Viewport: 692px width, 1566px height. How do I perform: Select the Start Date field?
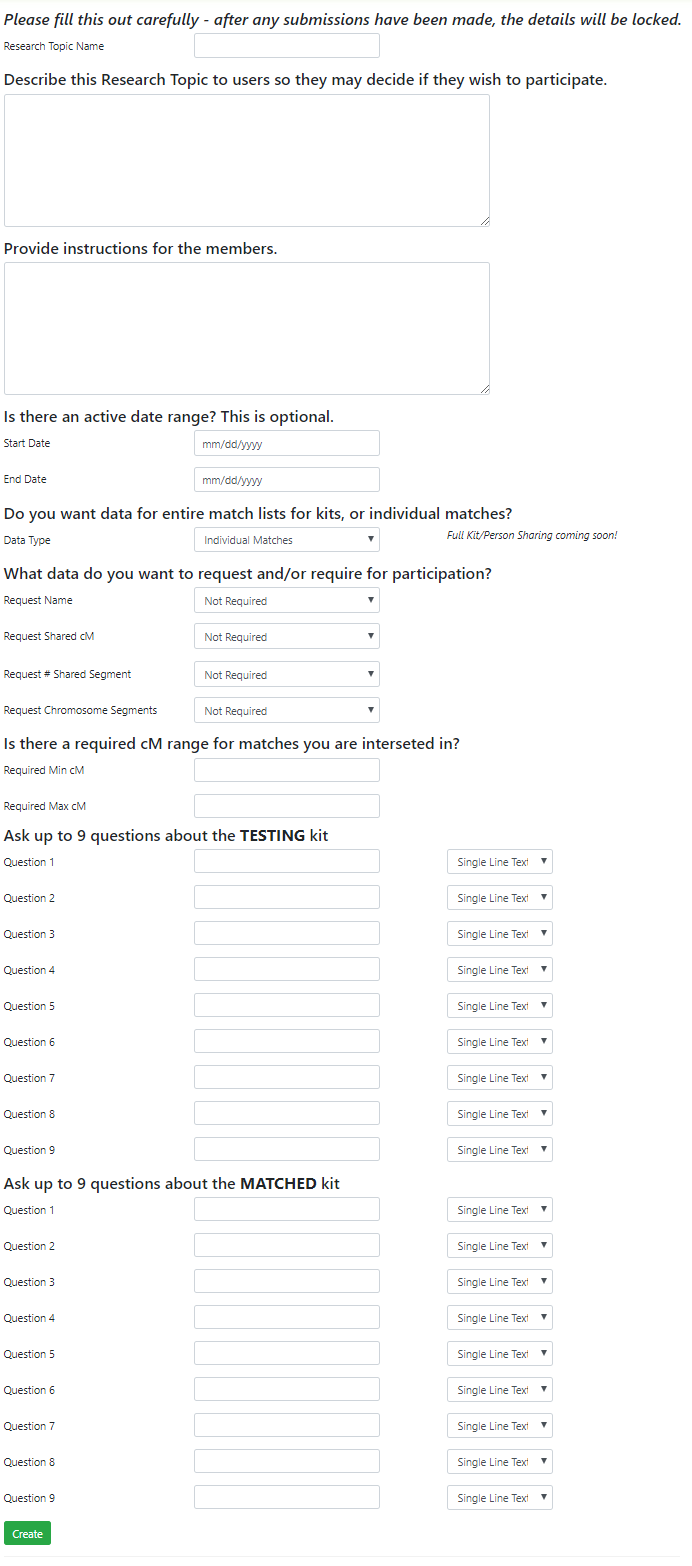coord(286,444)
